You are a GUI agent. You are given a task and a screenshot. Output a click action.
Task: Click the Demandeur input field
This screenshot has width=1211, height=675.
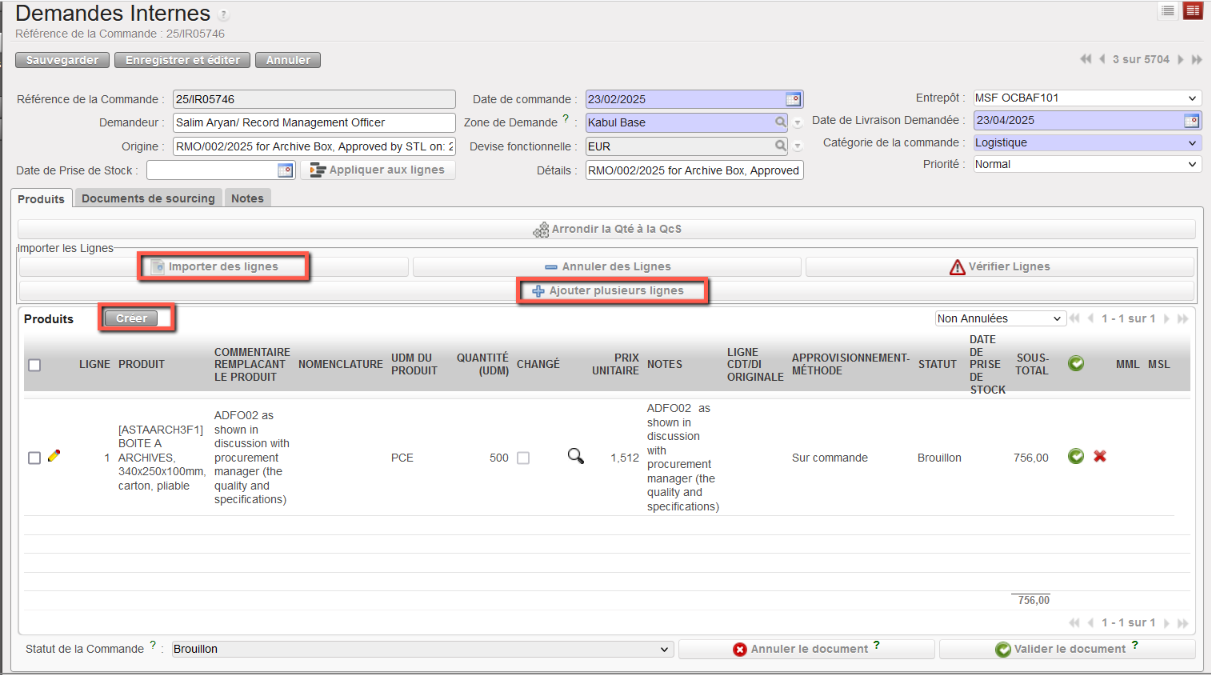(313, 122)
